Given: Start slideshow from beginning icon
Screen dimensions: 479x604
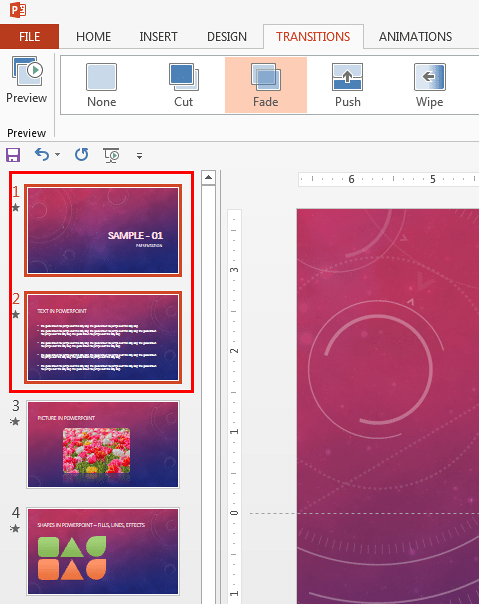Looking at the screenshot, I should pos(111,155).
